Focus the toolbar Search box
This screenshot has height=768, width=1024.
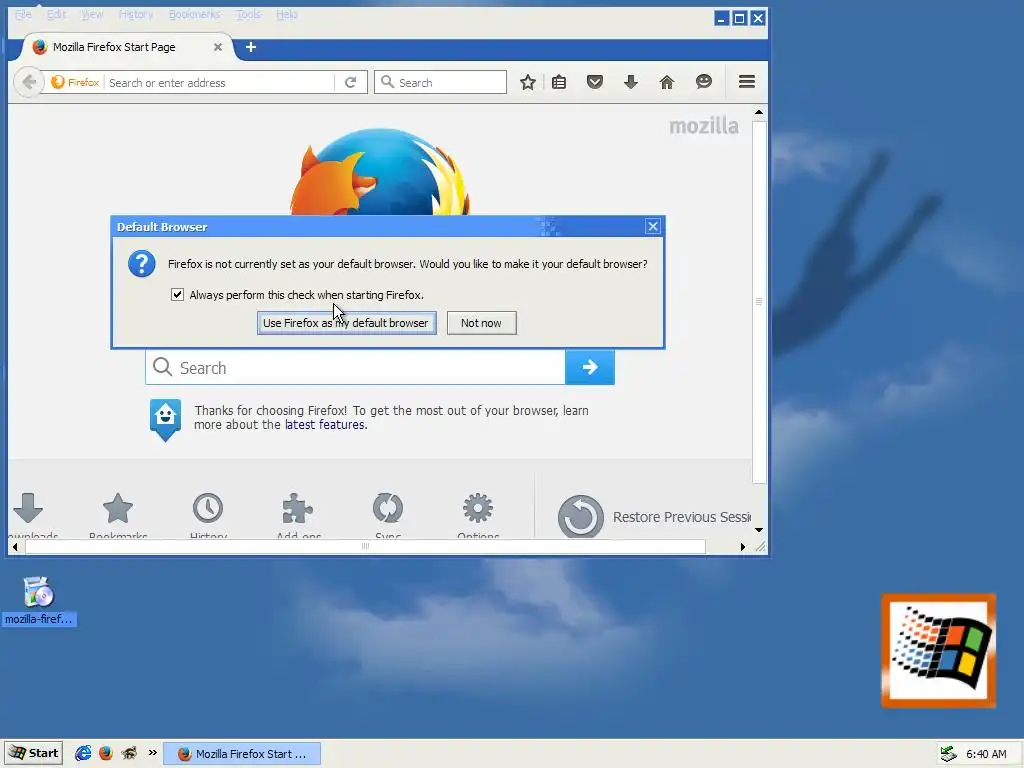point(440,82)
